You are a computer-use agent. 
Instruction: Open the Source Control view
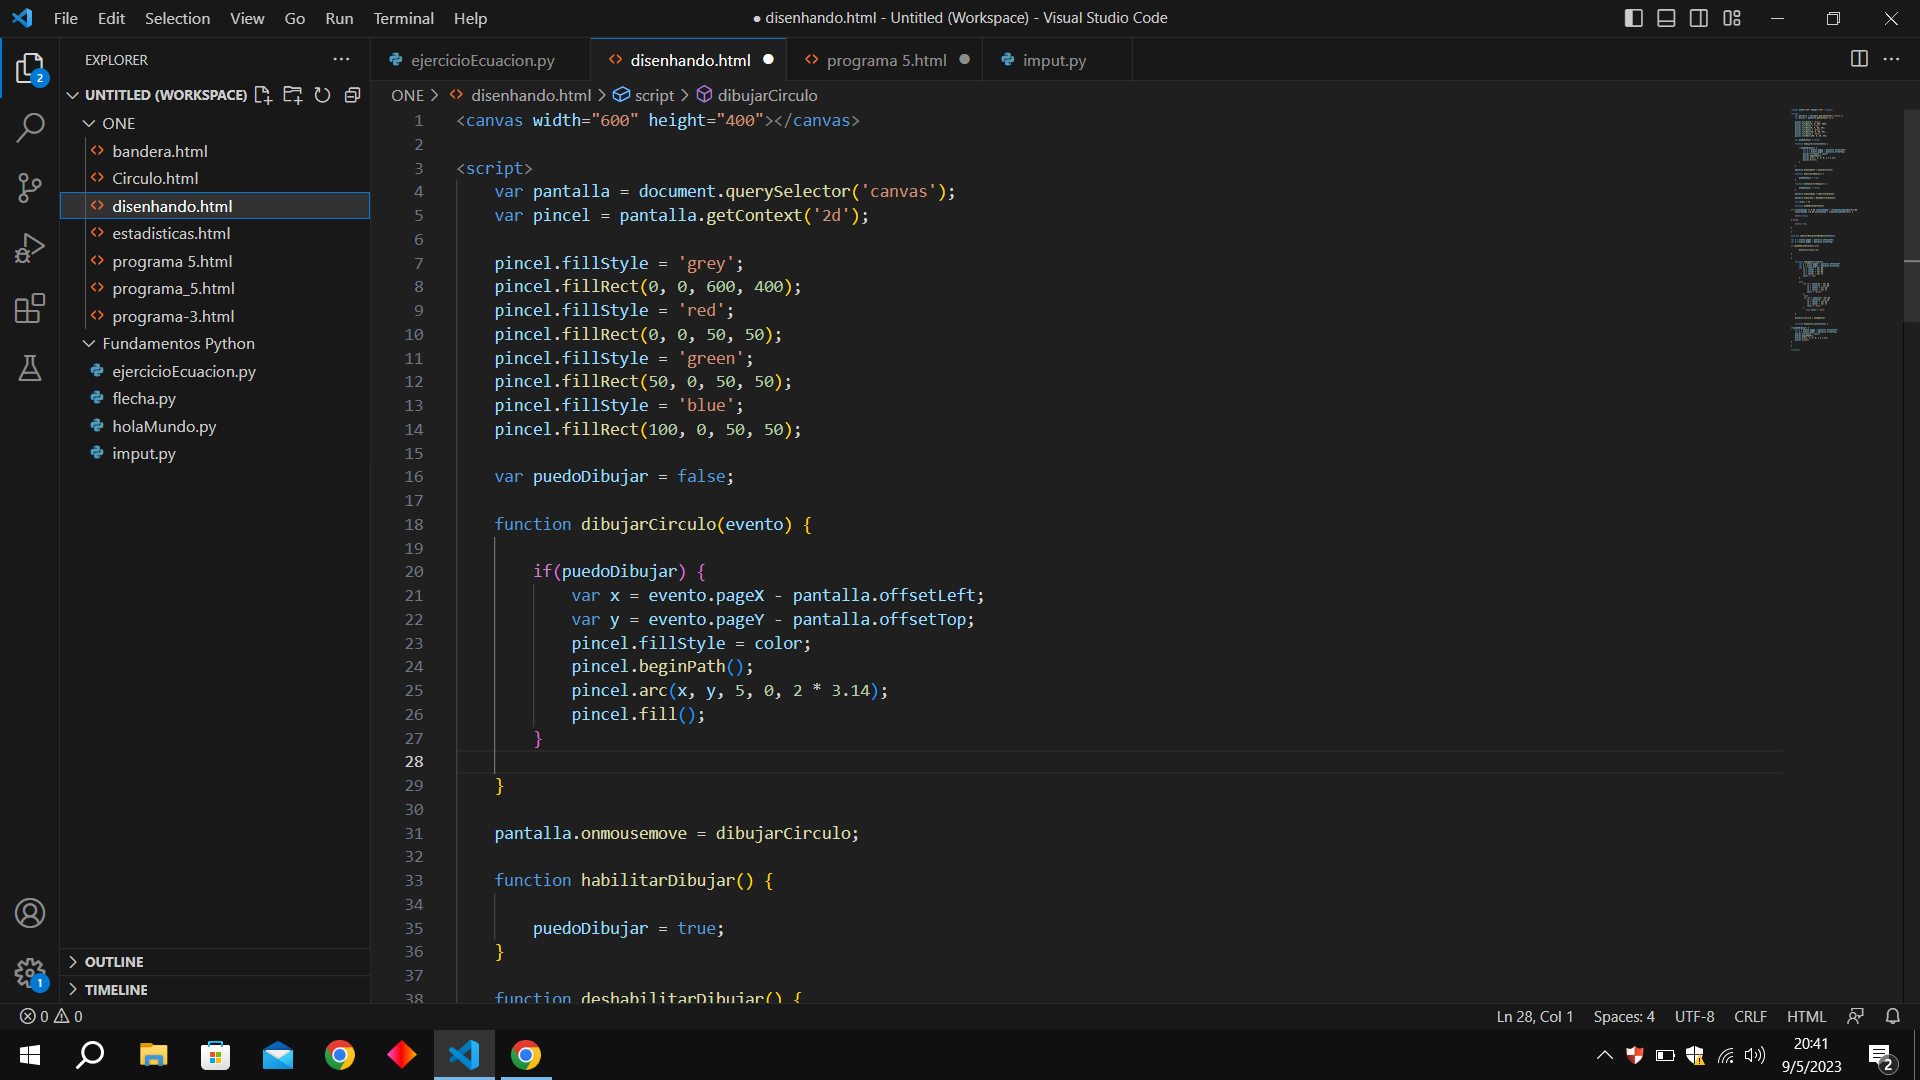click(30, 187)
